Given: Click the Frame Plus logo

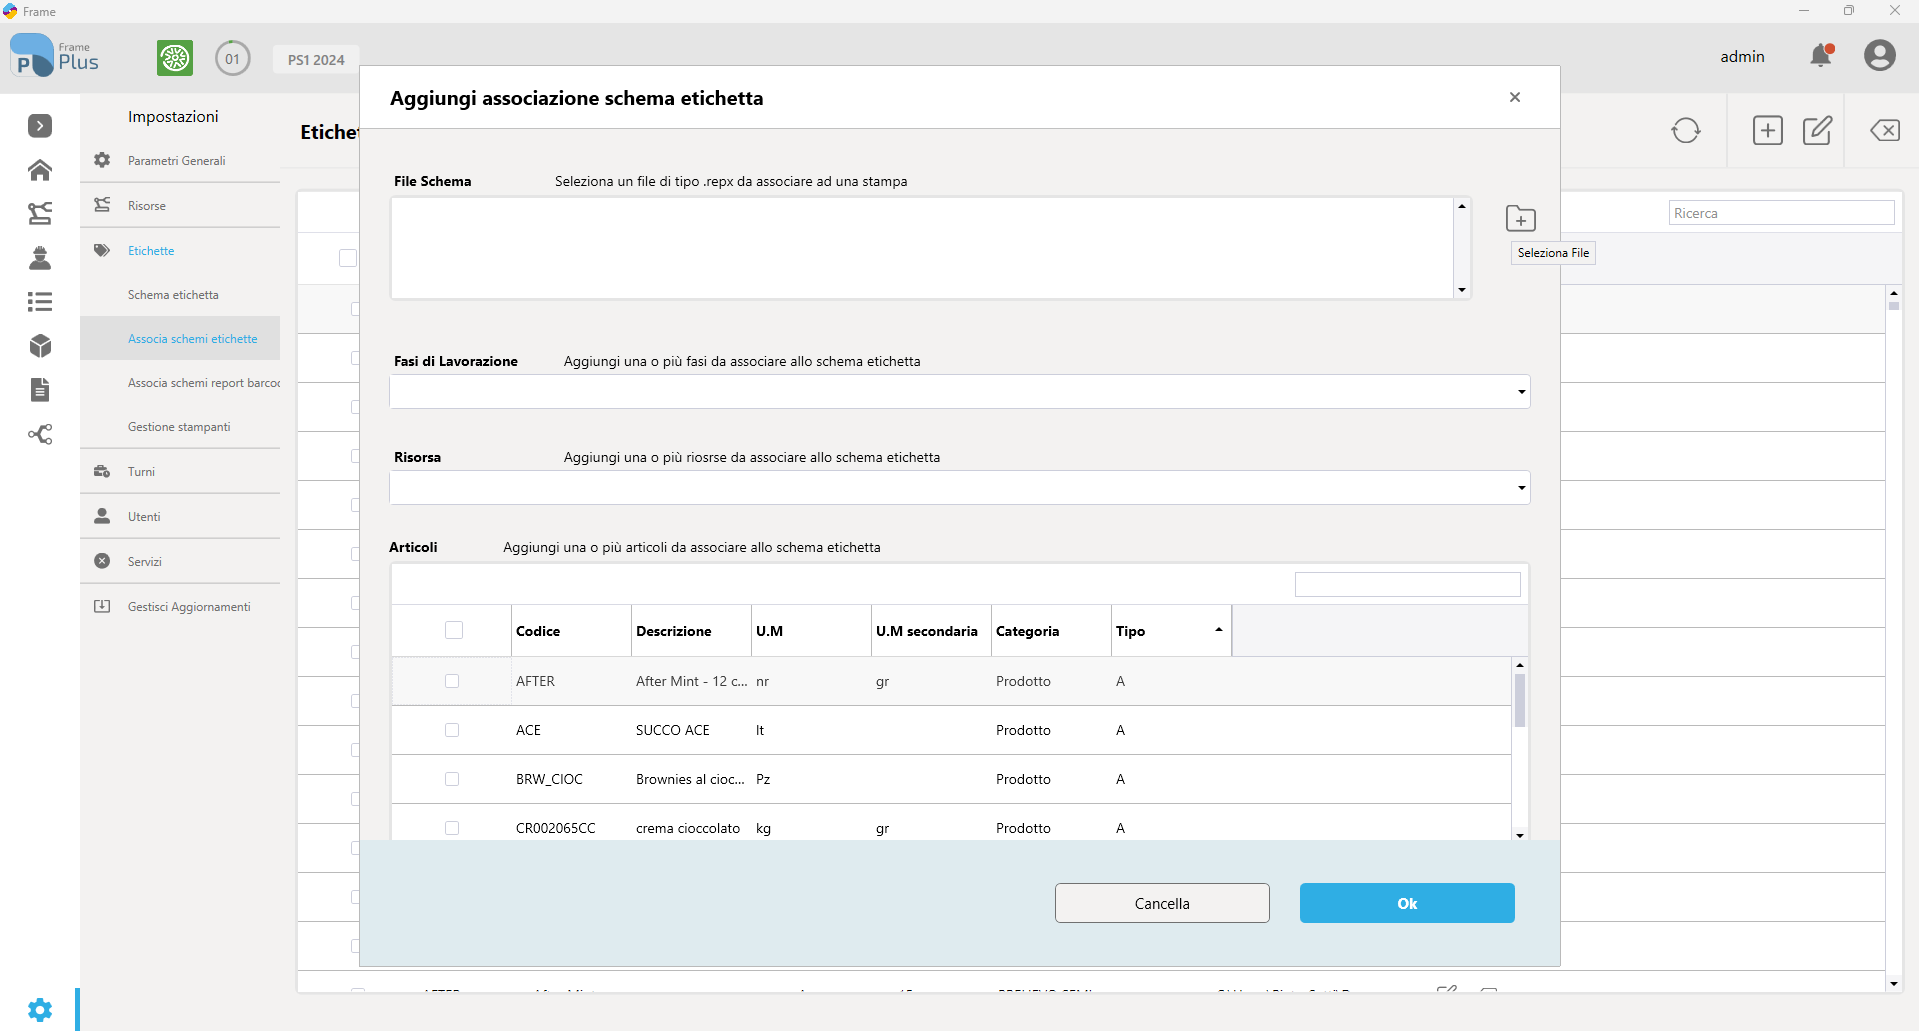Looking at the screenshot, I should [54, 56].
